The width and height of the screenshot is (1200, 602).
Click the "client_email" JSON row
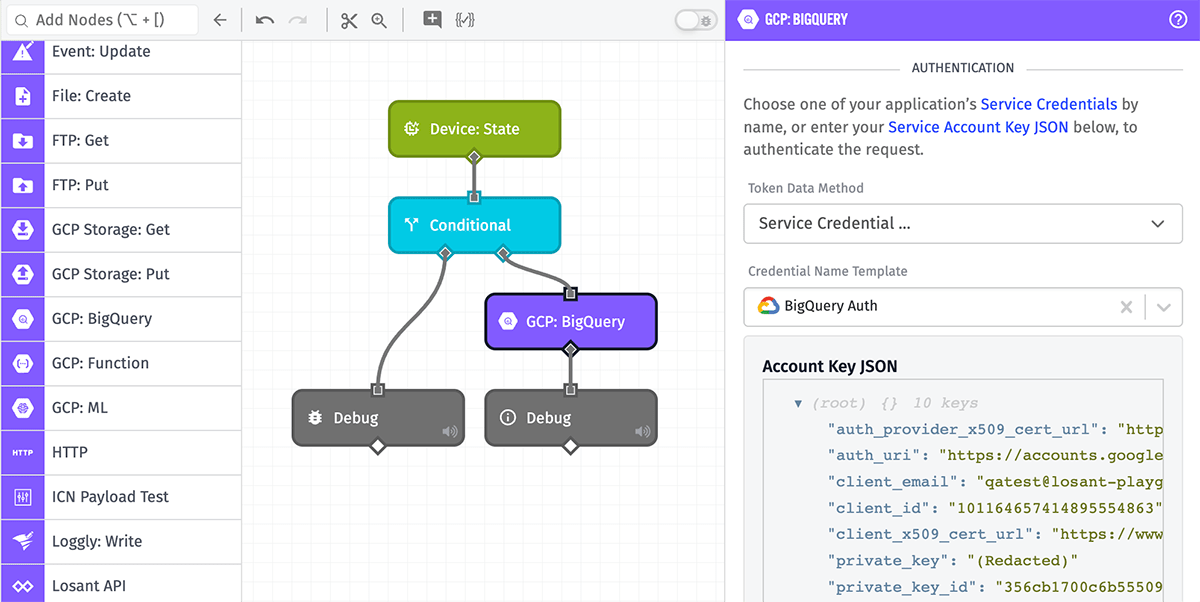point(995,482)
